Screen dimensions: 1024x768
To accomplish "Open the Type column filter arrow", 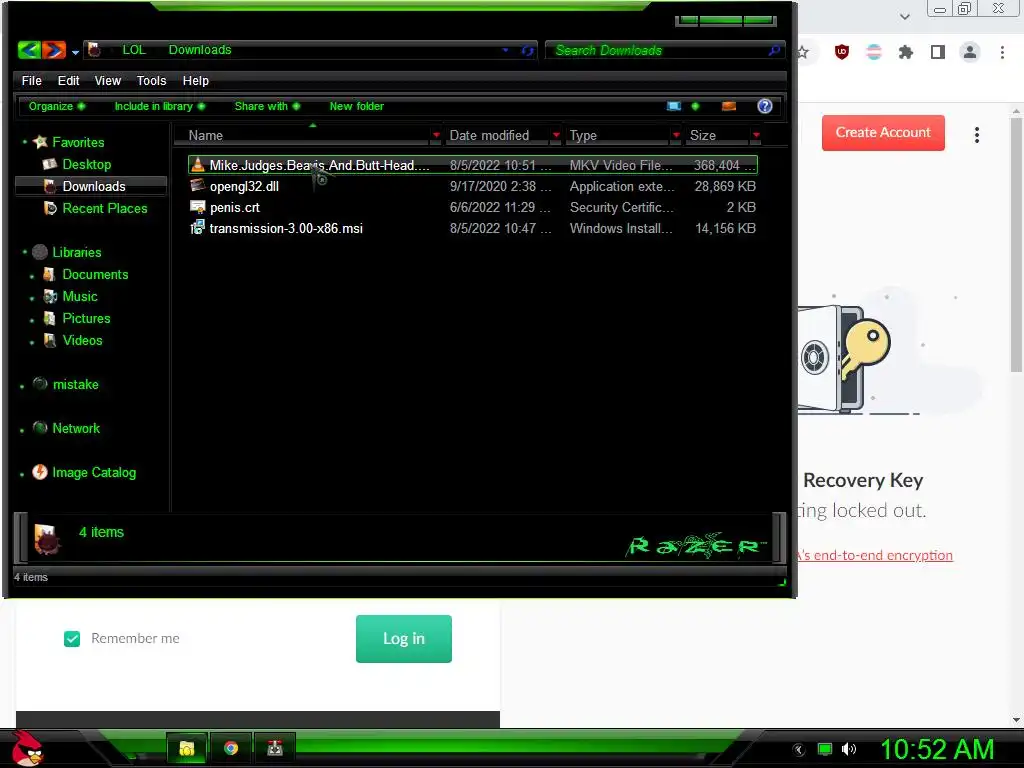I will tap(676, 135).
